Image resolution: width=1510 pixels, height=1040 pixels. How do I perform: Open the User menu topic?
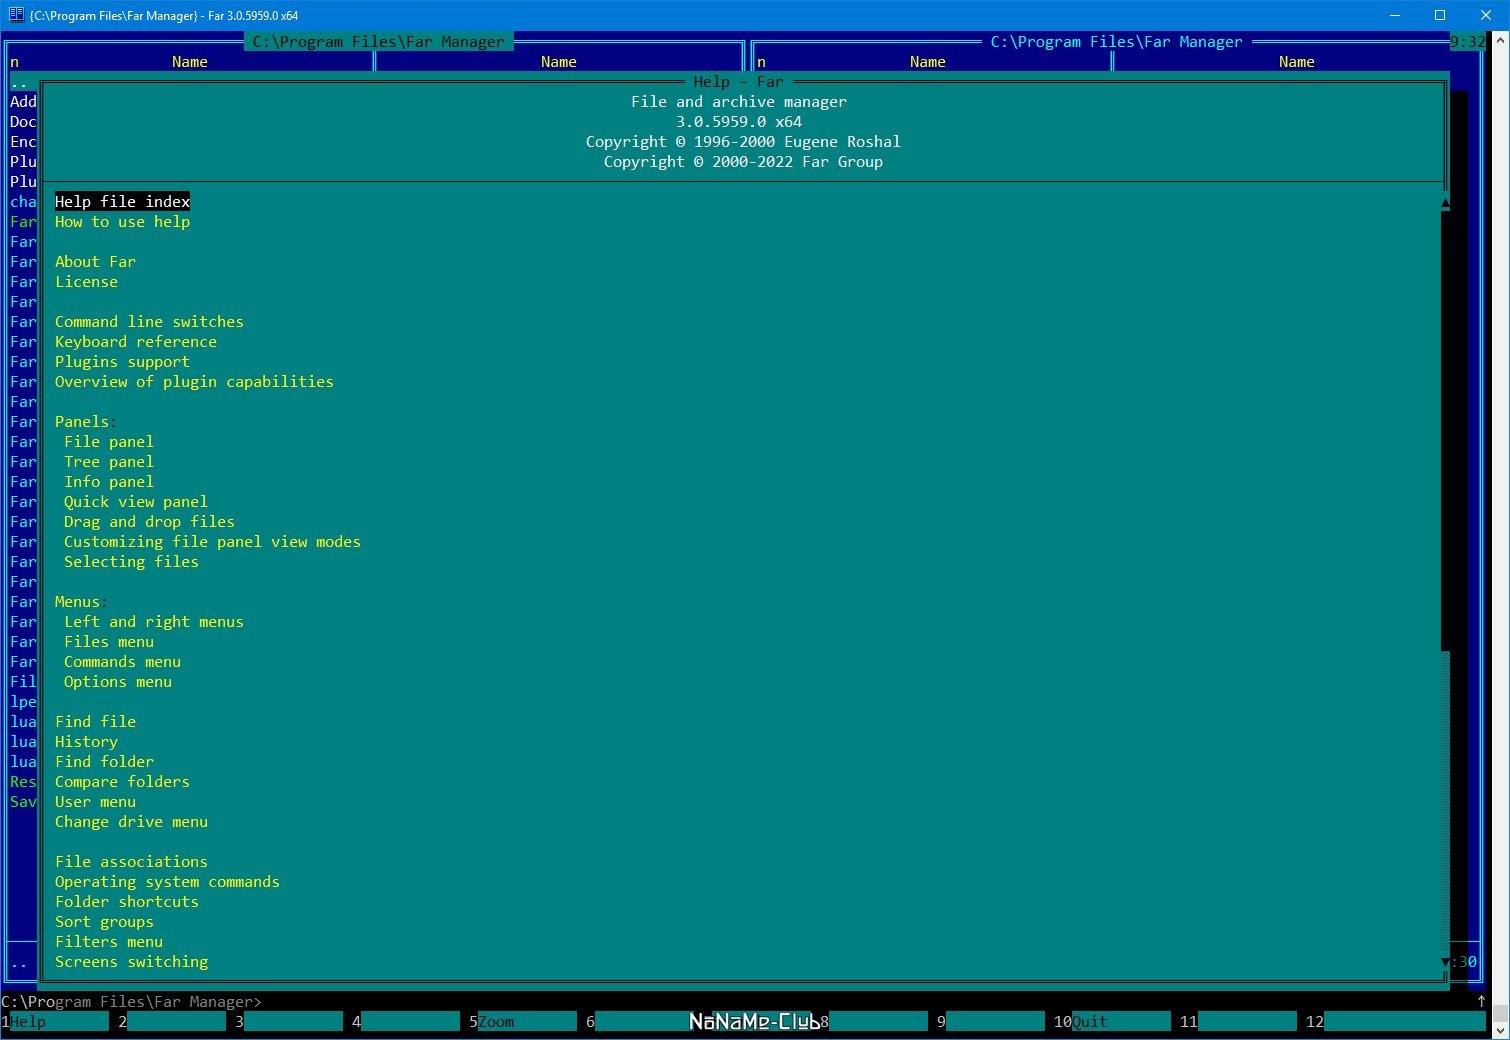click(95, 802)
